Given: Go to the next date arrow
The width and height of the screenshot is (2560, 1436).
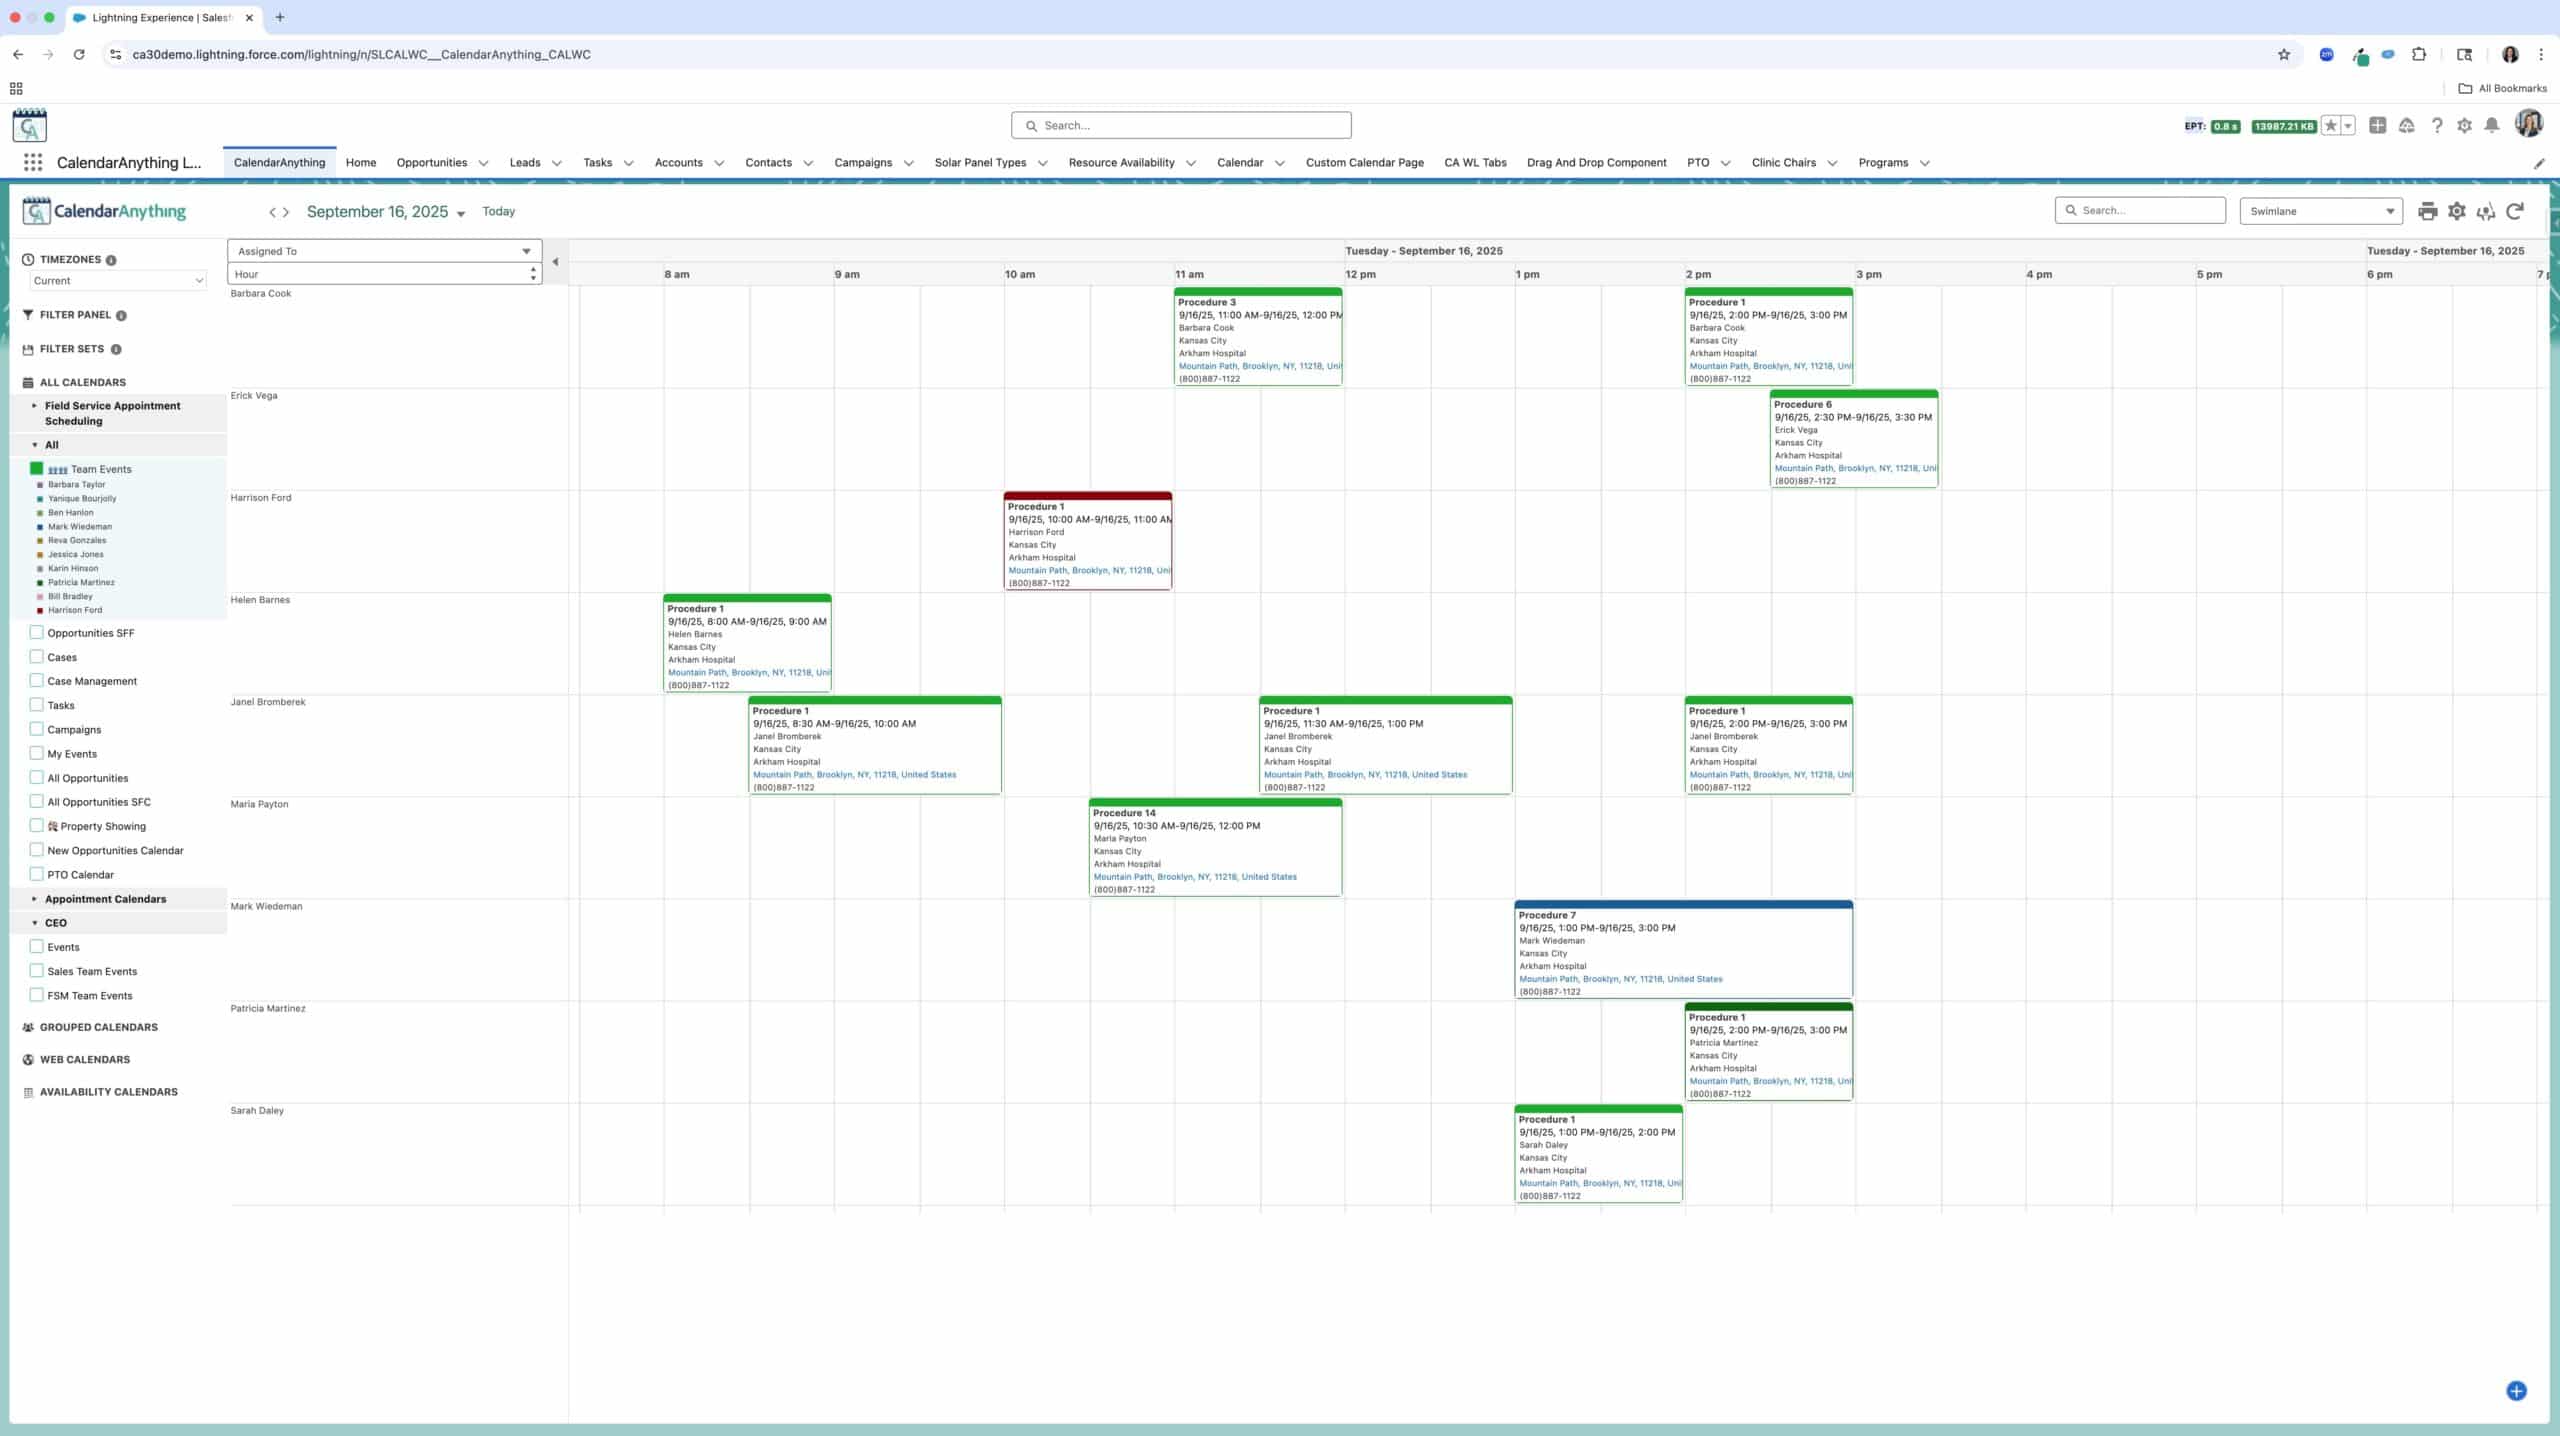Looking at the screenshot, I should click(x=286, y=212).
